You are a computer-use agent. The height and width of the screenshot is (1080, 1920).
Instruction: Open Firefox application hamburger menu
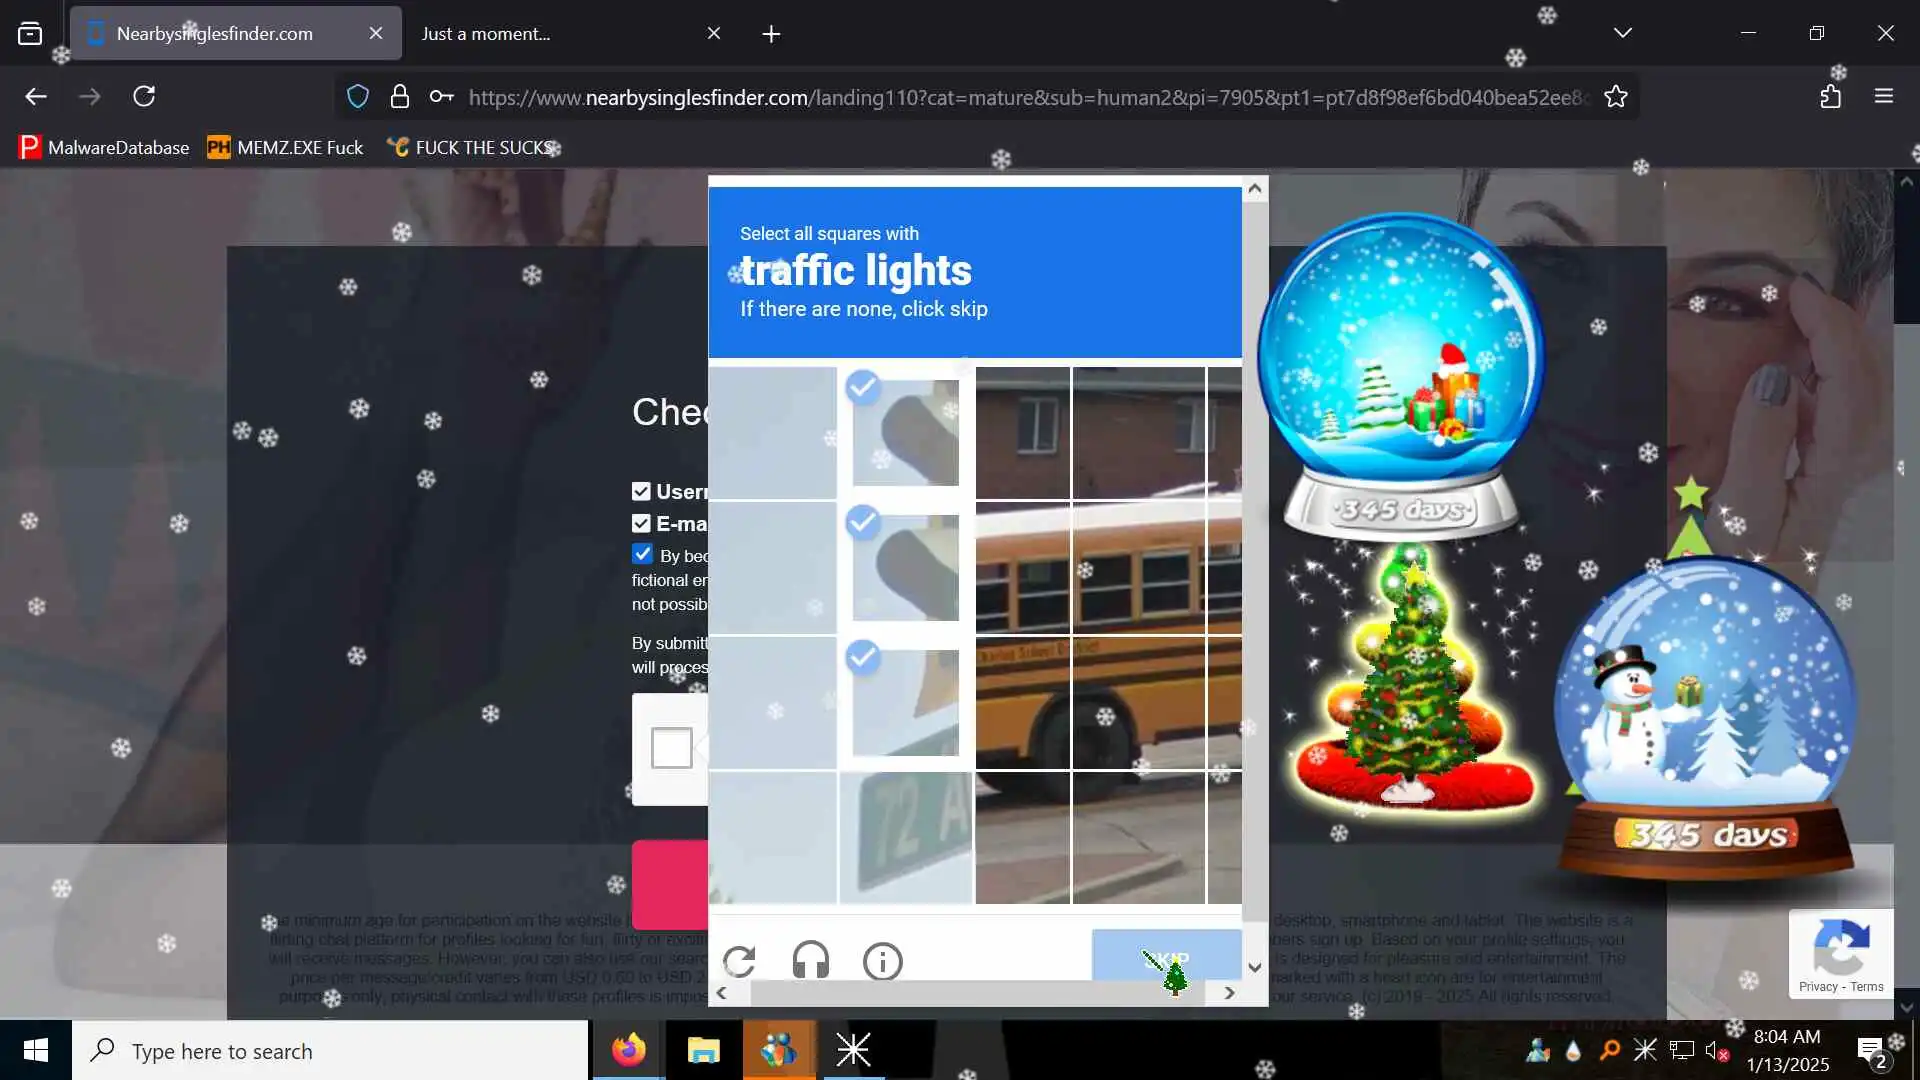coord(1884,96)
